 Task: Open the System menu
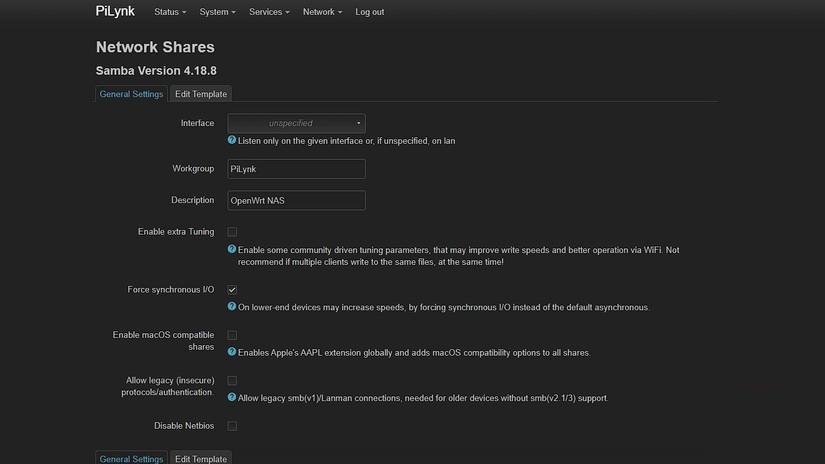click(x=217, y=12)
